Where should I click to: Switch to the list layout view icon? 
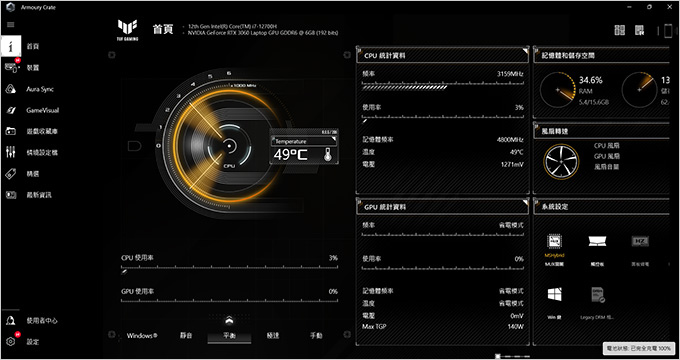coord(640,30)
